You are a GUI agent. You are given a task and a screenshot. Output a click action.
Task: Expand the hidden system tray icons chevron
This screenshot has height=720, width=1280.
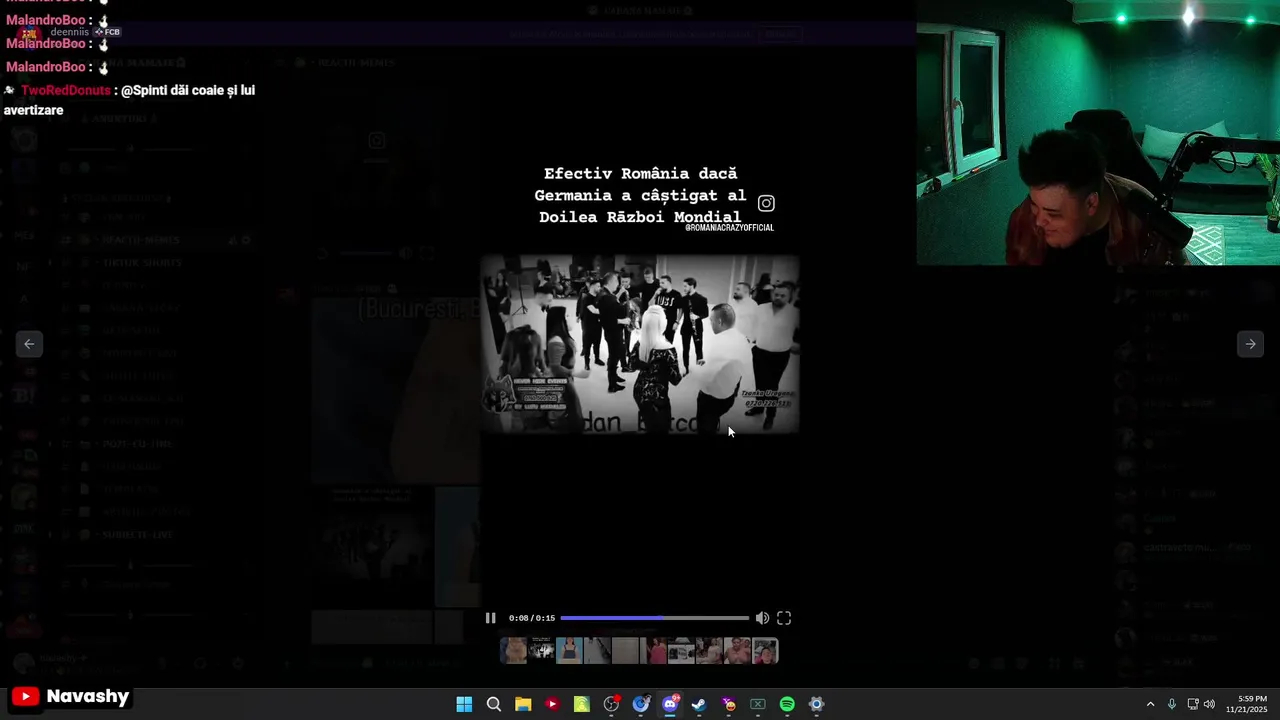(x=1150, y=704)
